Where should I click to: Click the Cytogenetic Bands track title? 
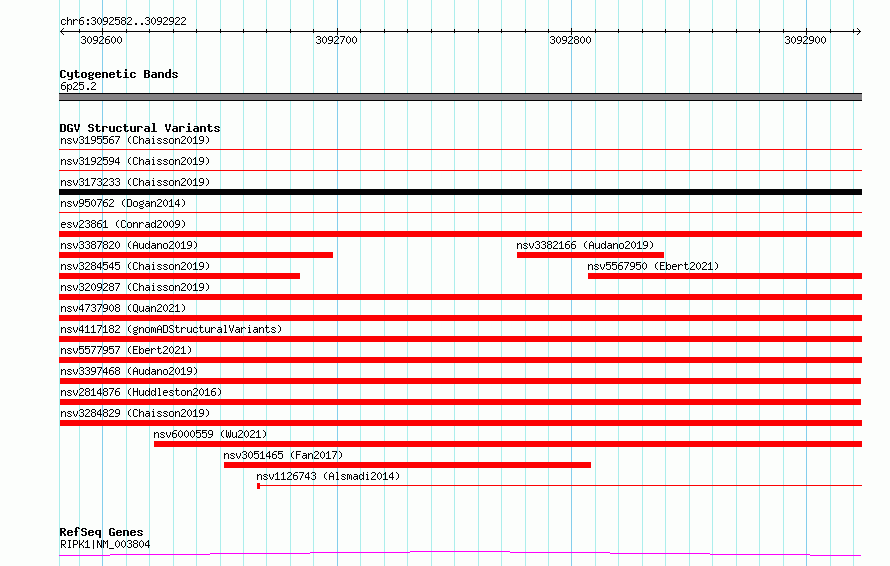coord(119,74)
